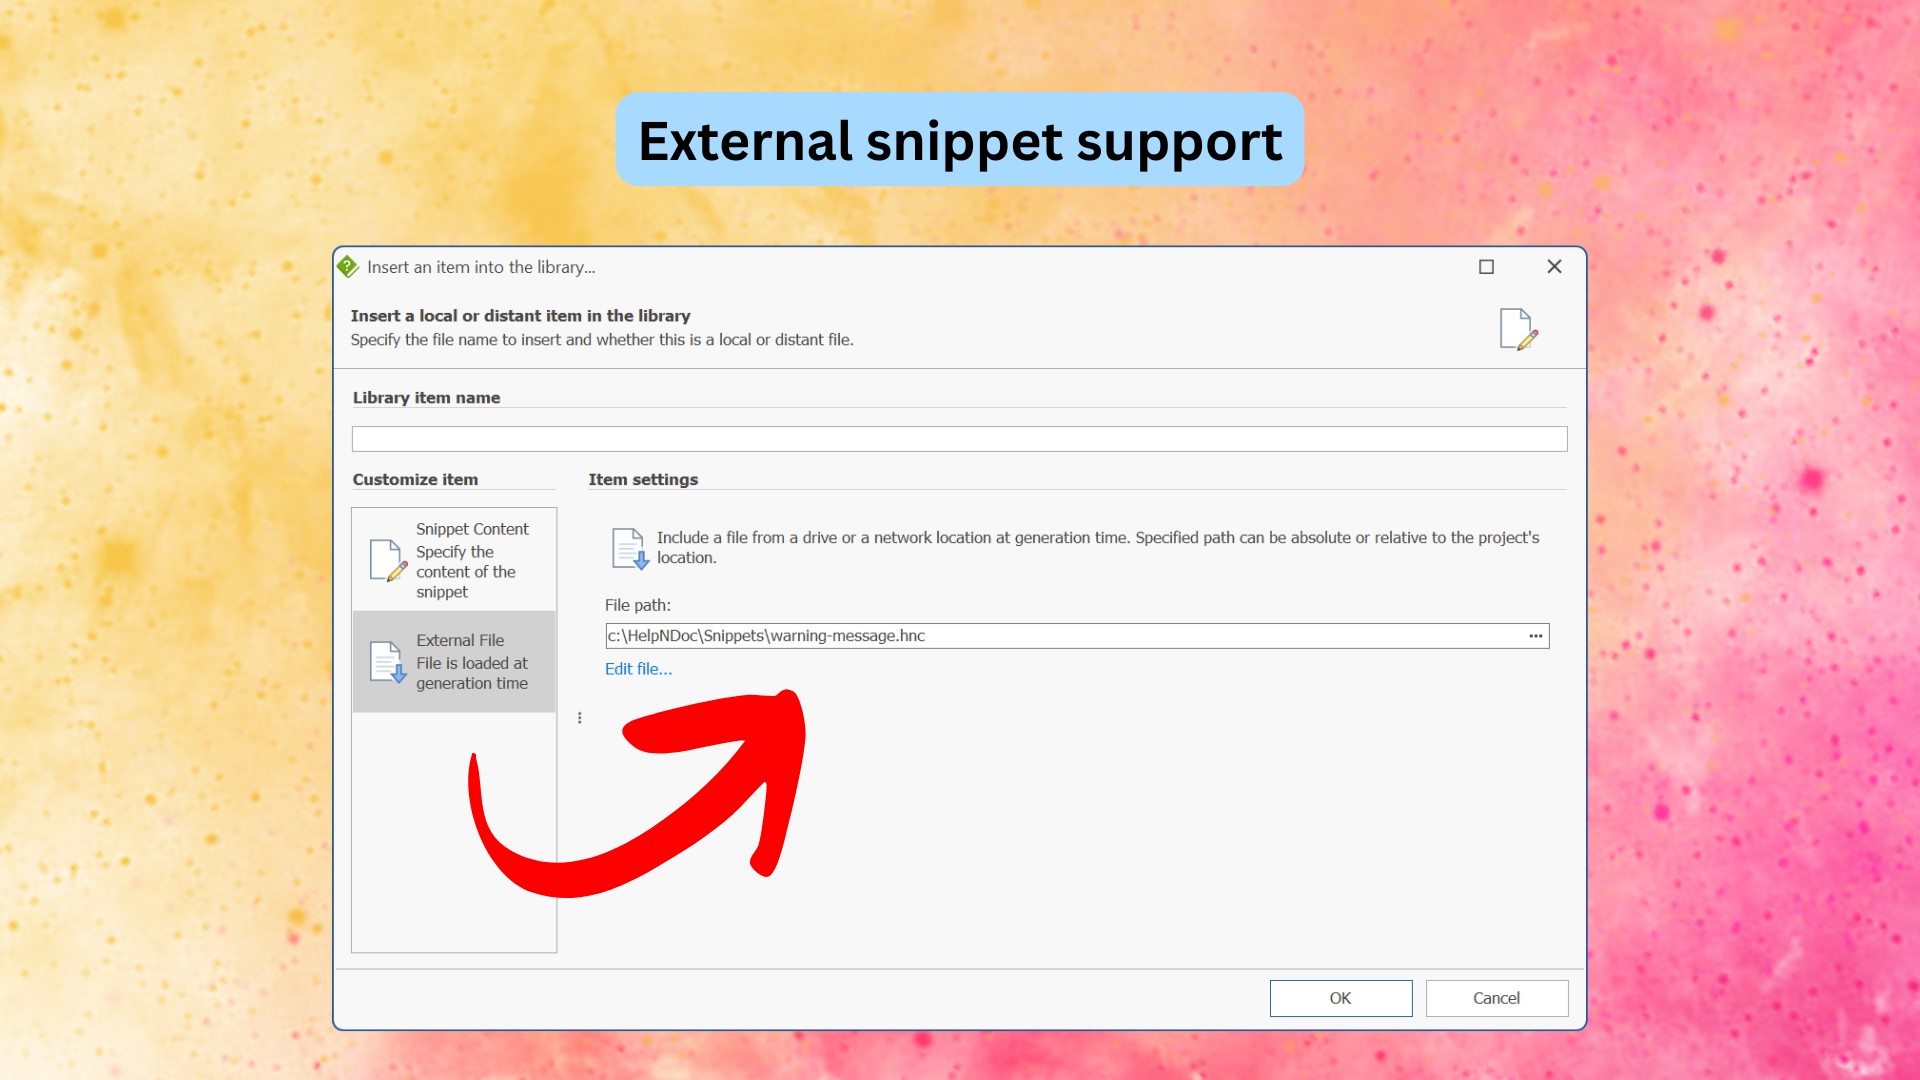Select the External File option

click(x=454, y=662)
